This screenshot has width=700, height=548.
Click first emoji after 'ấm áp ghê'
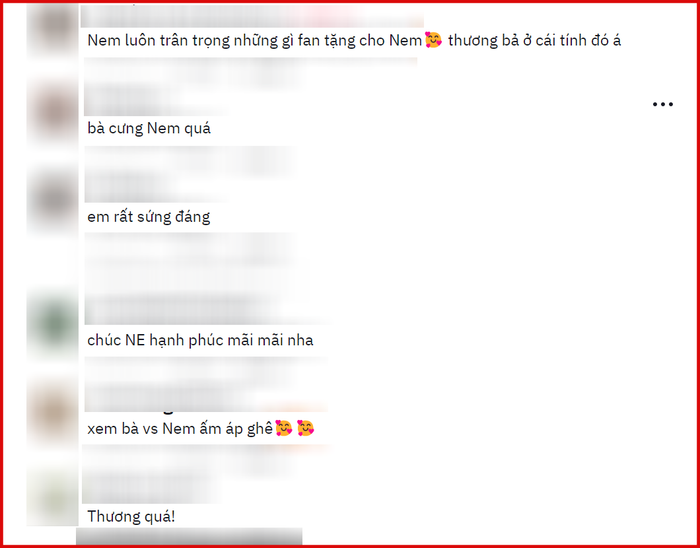[283, 428]
